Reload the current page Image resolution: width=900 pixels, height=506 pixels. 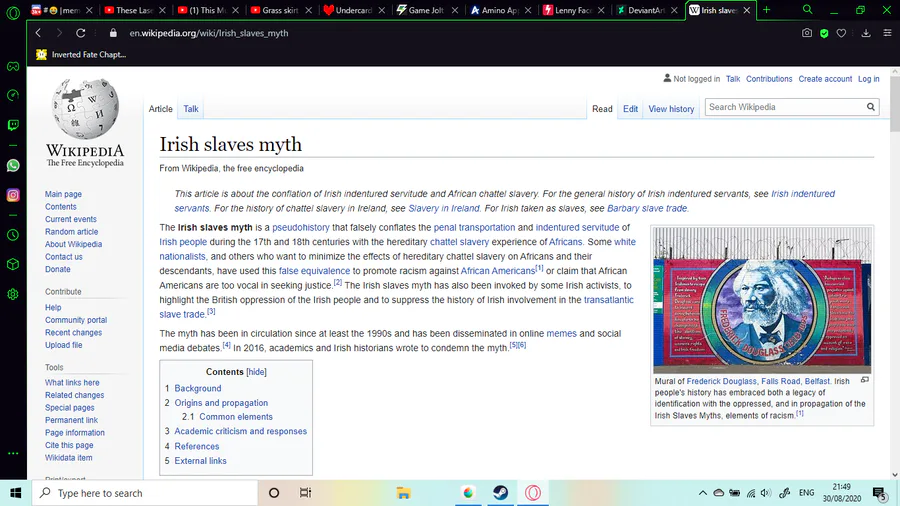pos(80,33)
